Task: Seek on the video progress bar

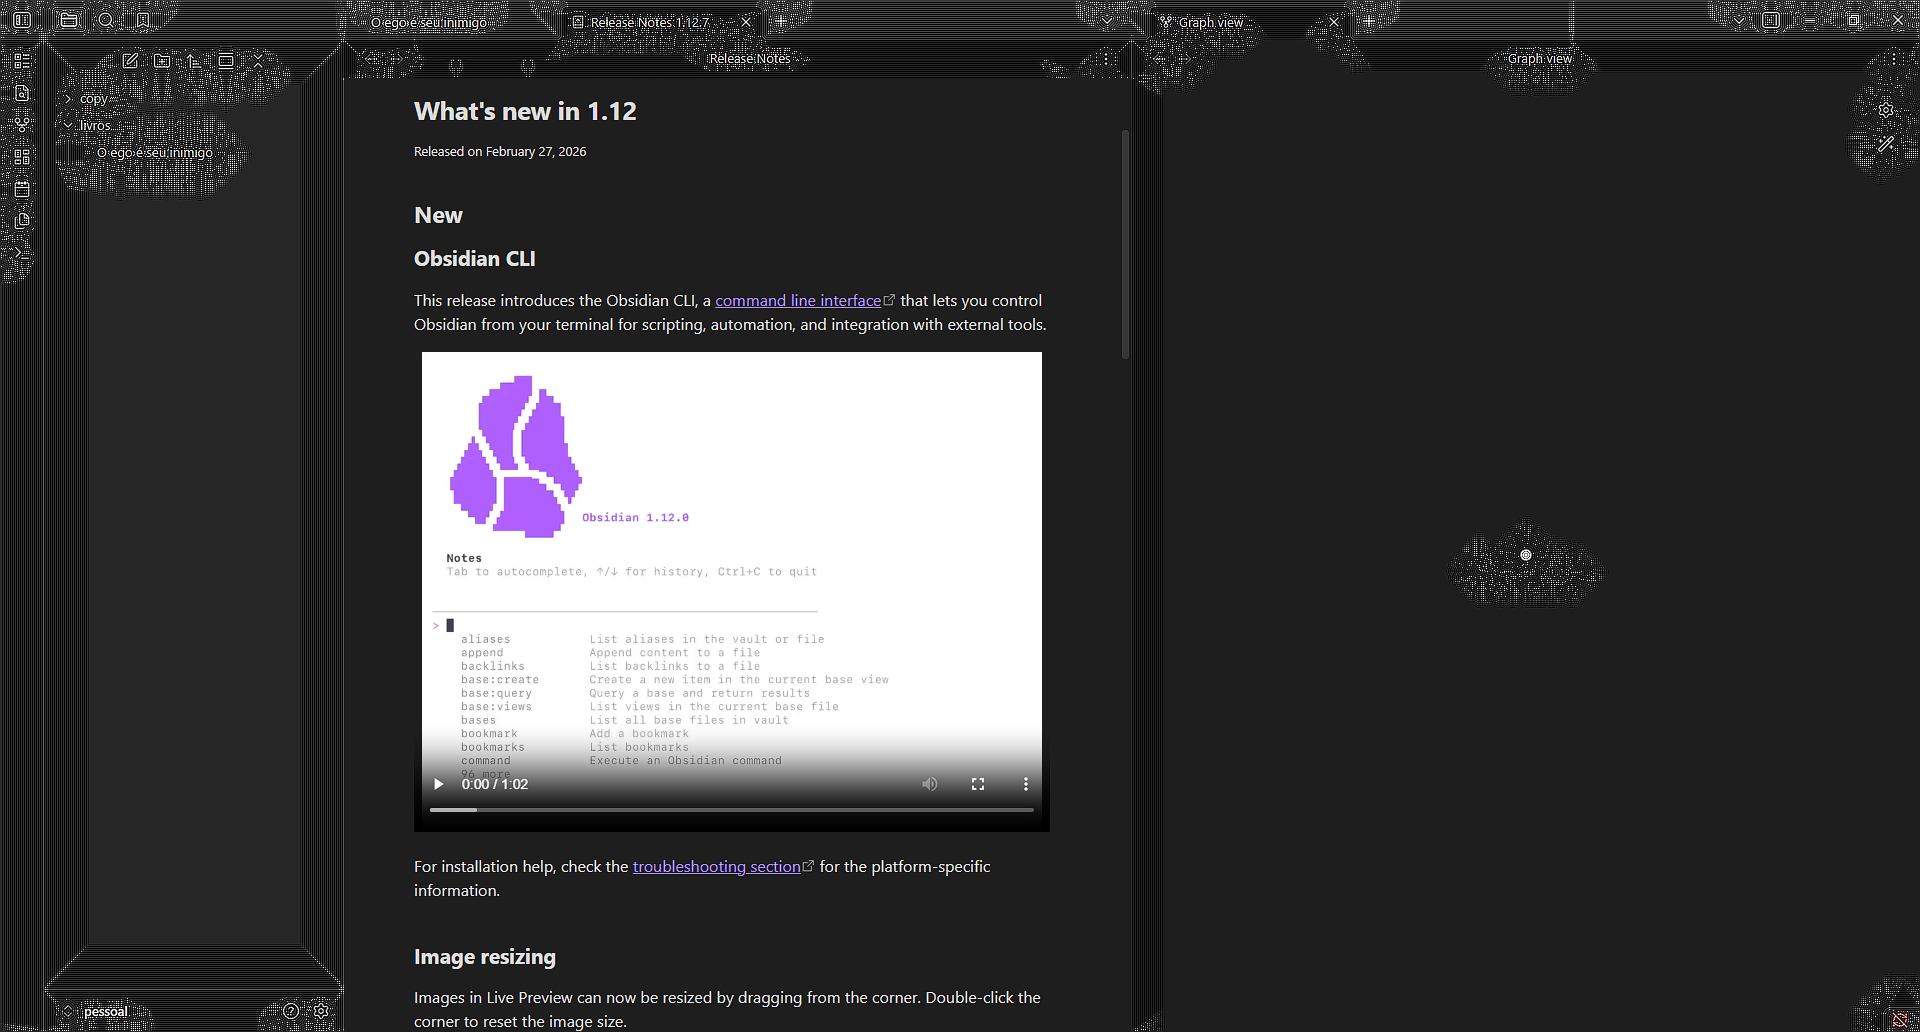Action: (x=732, y=810)
